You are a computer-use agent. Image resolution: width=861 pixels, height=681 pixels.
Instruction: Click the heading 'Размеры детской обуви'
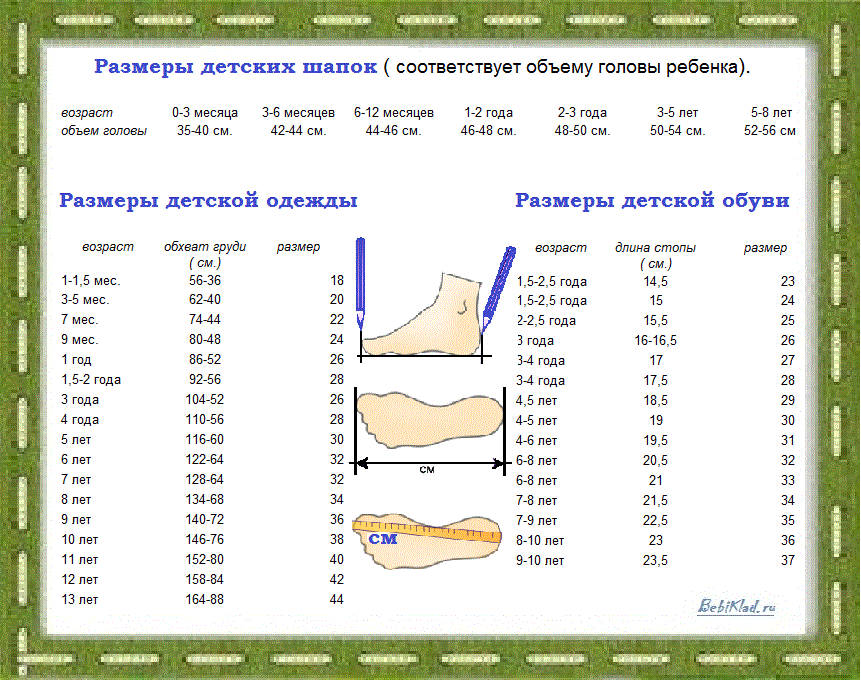tap(652, 200)
